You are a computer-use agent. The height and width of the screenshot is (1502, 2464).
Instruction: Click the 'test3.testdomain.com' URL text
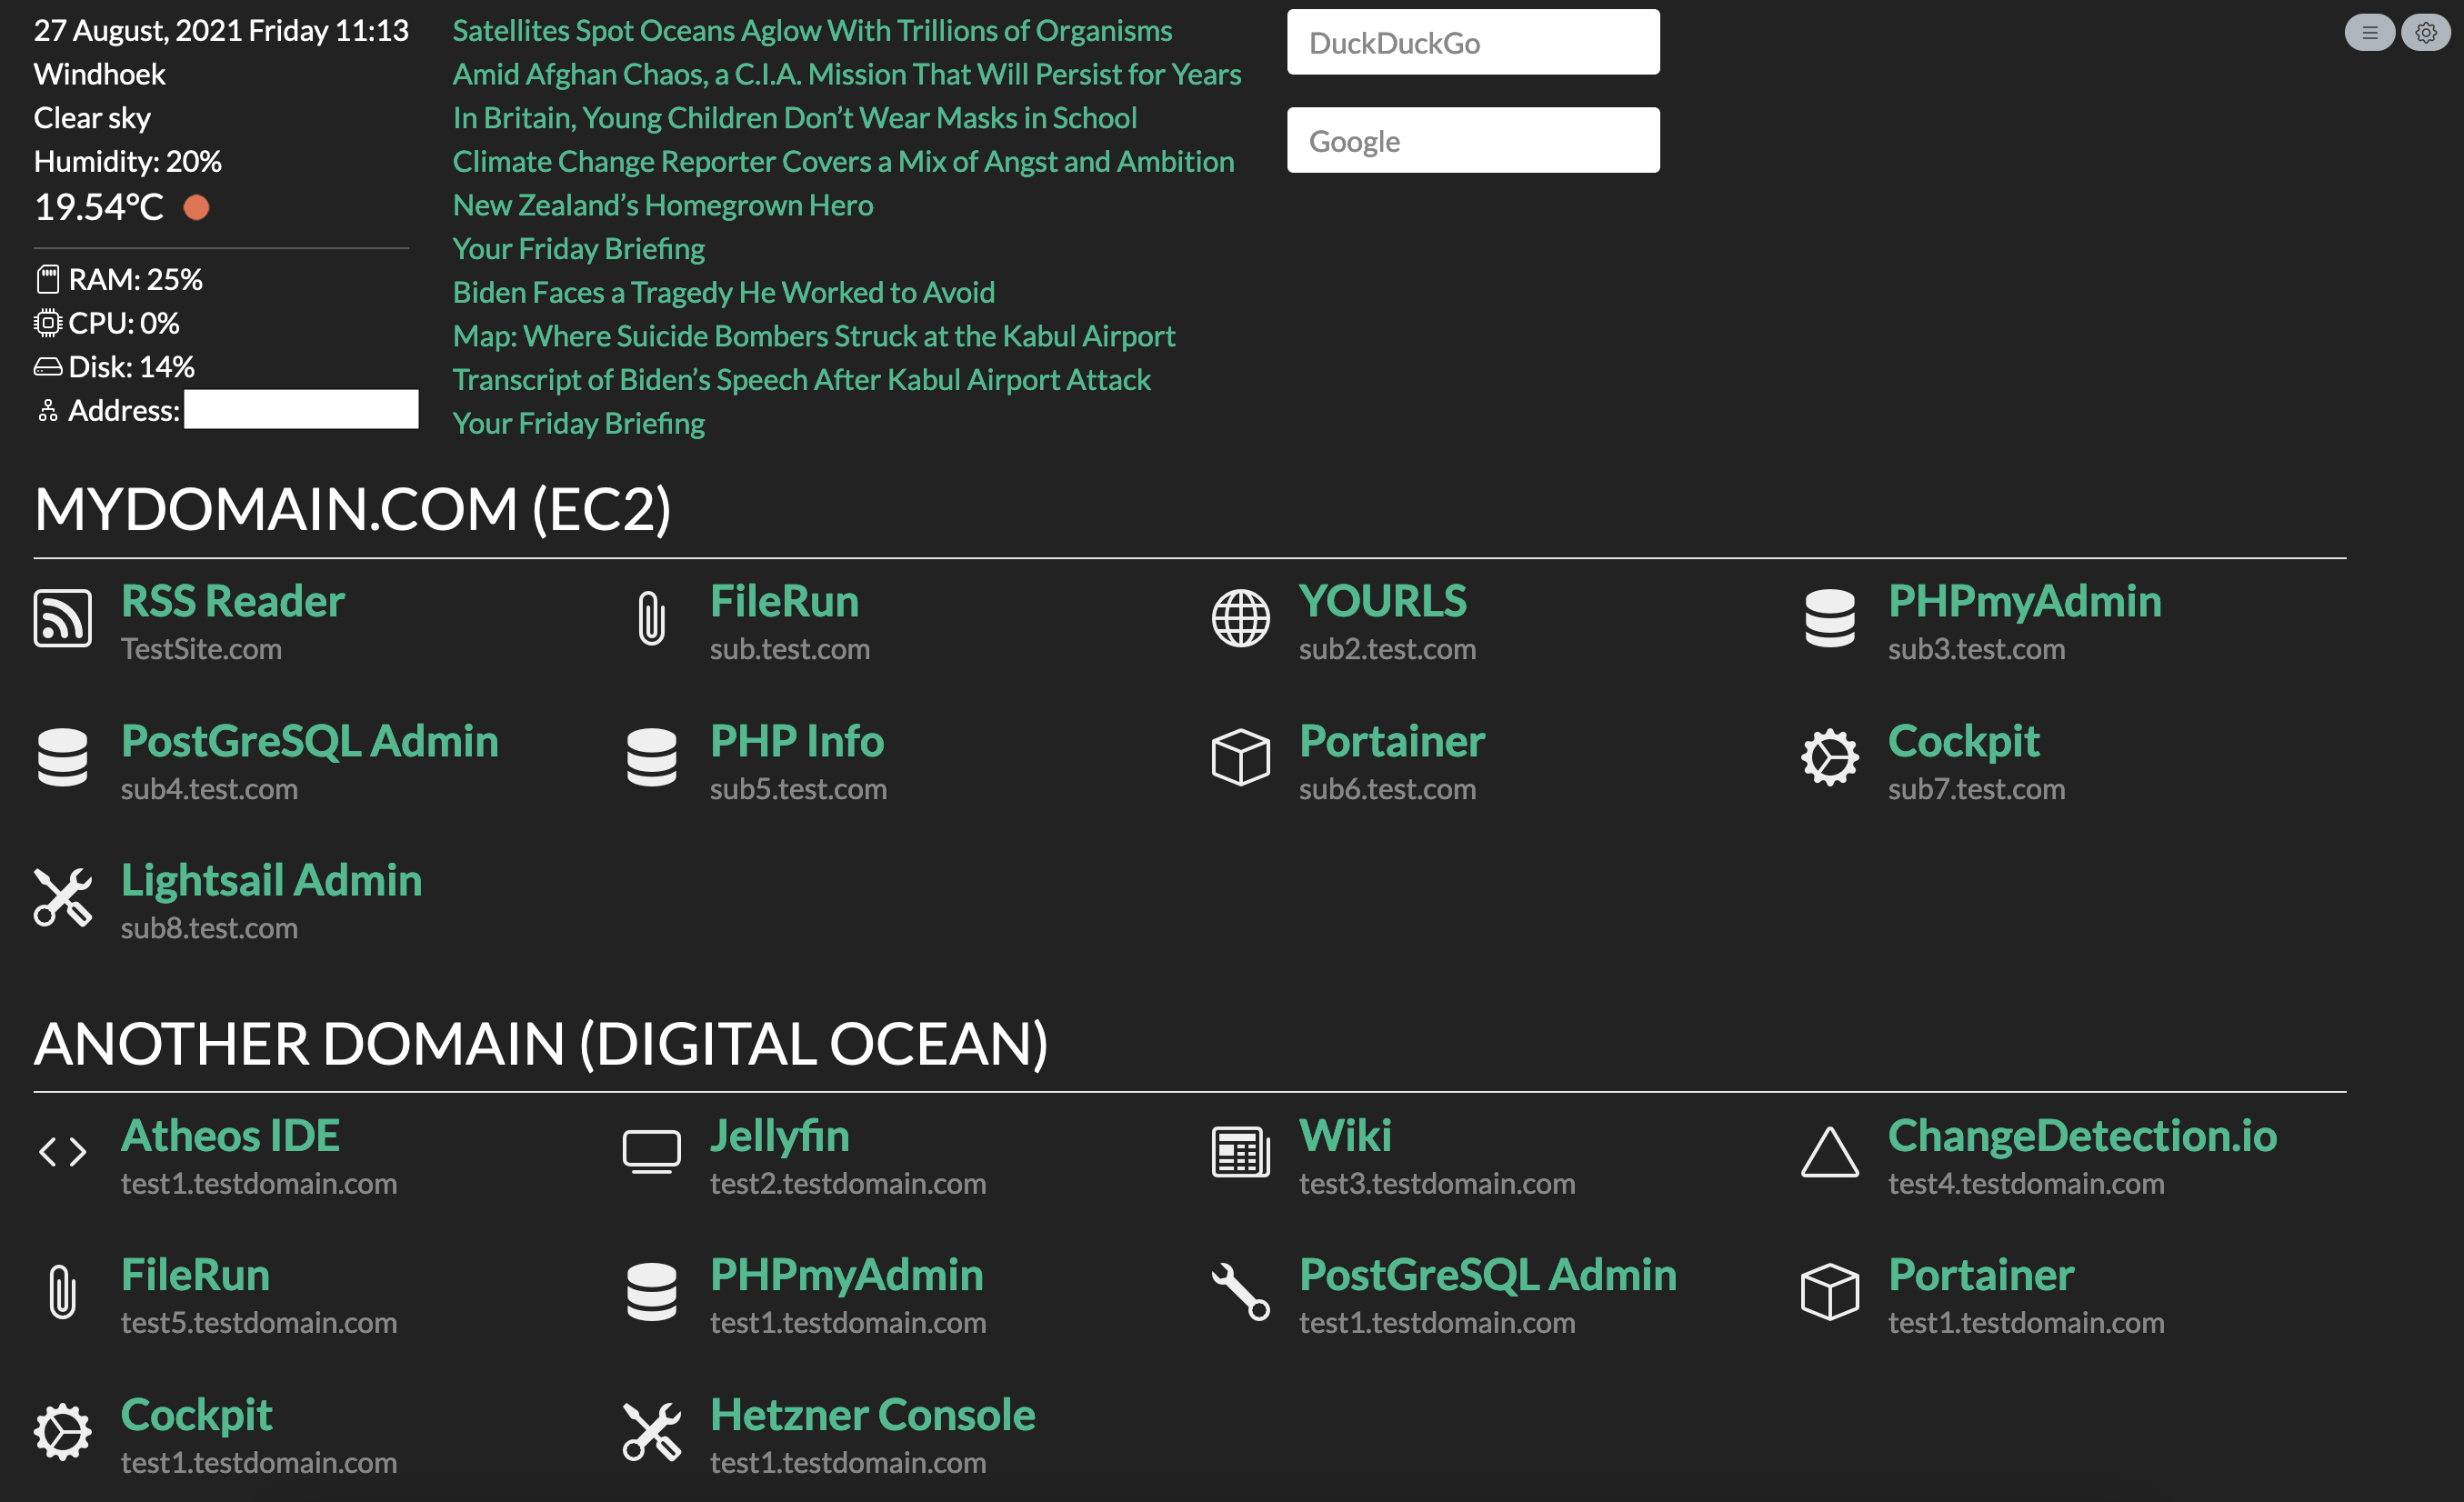click(x=1437, y=1184)
